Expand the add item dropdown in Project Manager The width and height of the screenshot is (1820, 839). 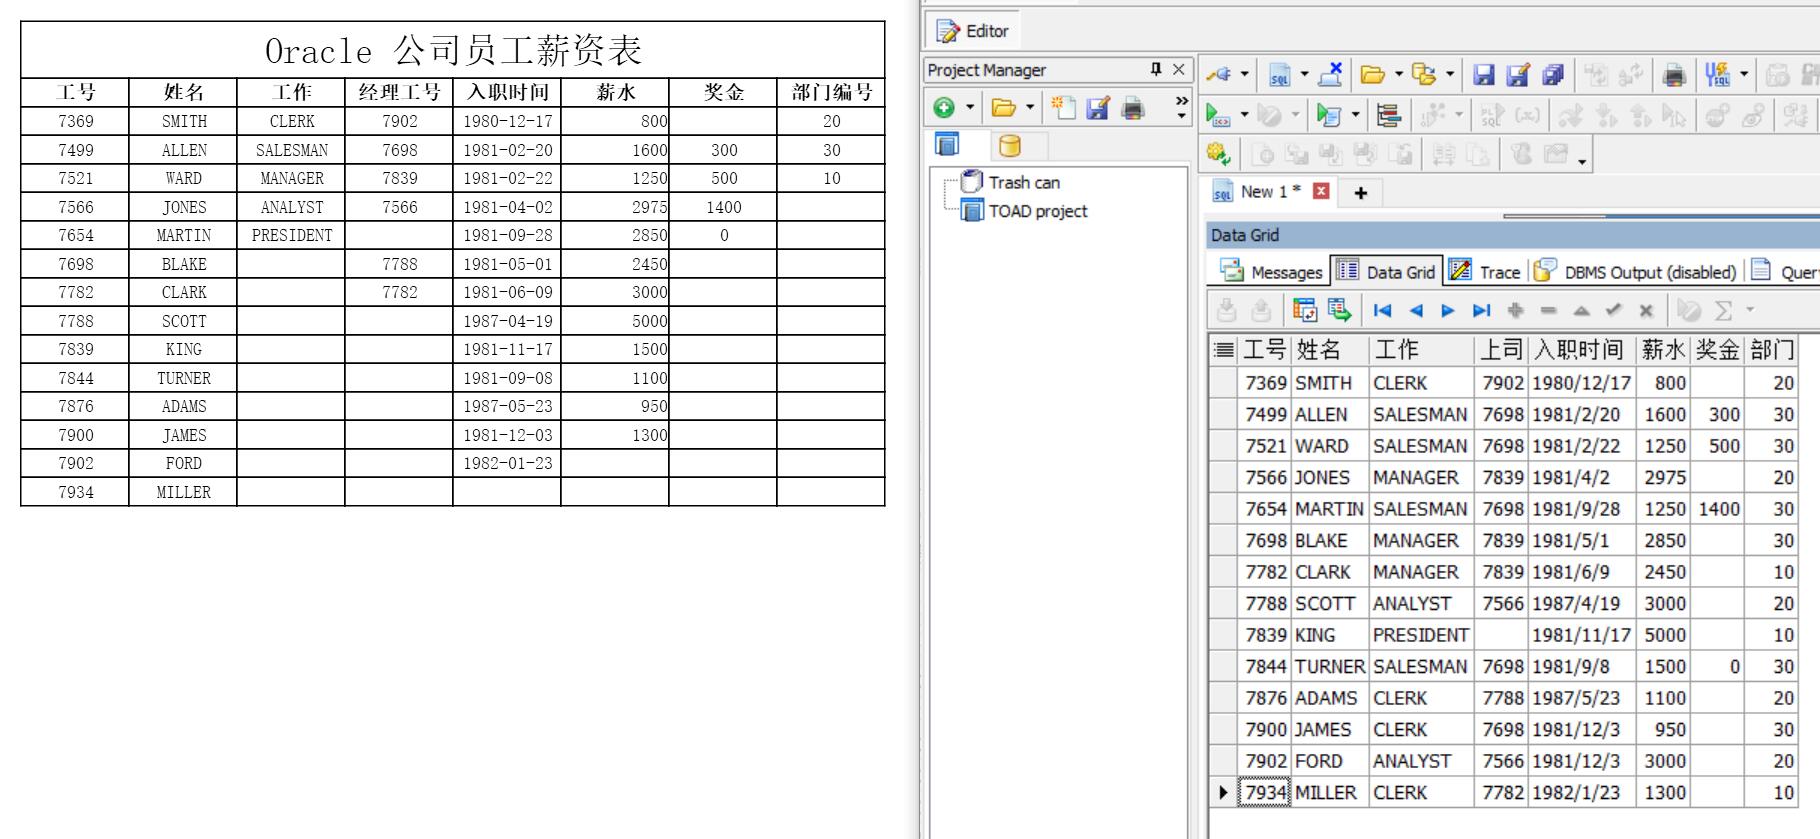pyautogui.click(x=969, y=107)
